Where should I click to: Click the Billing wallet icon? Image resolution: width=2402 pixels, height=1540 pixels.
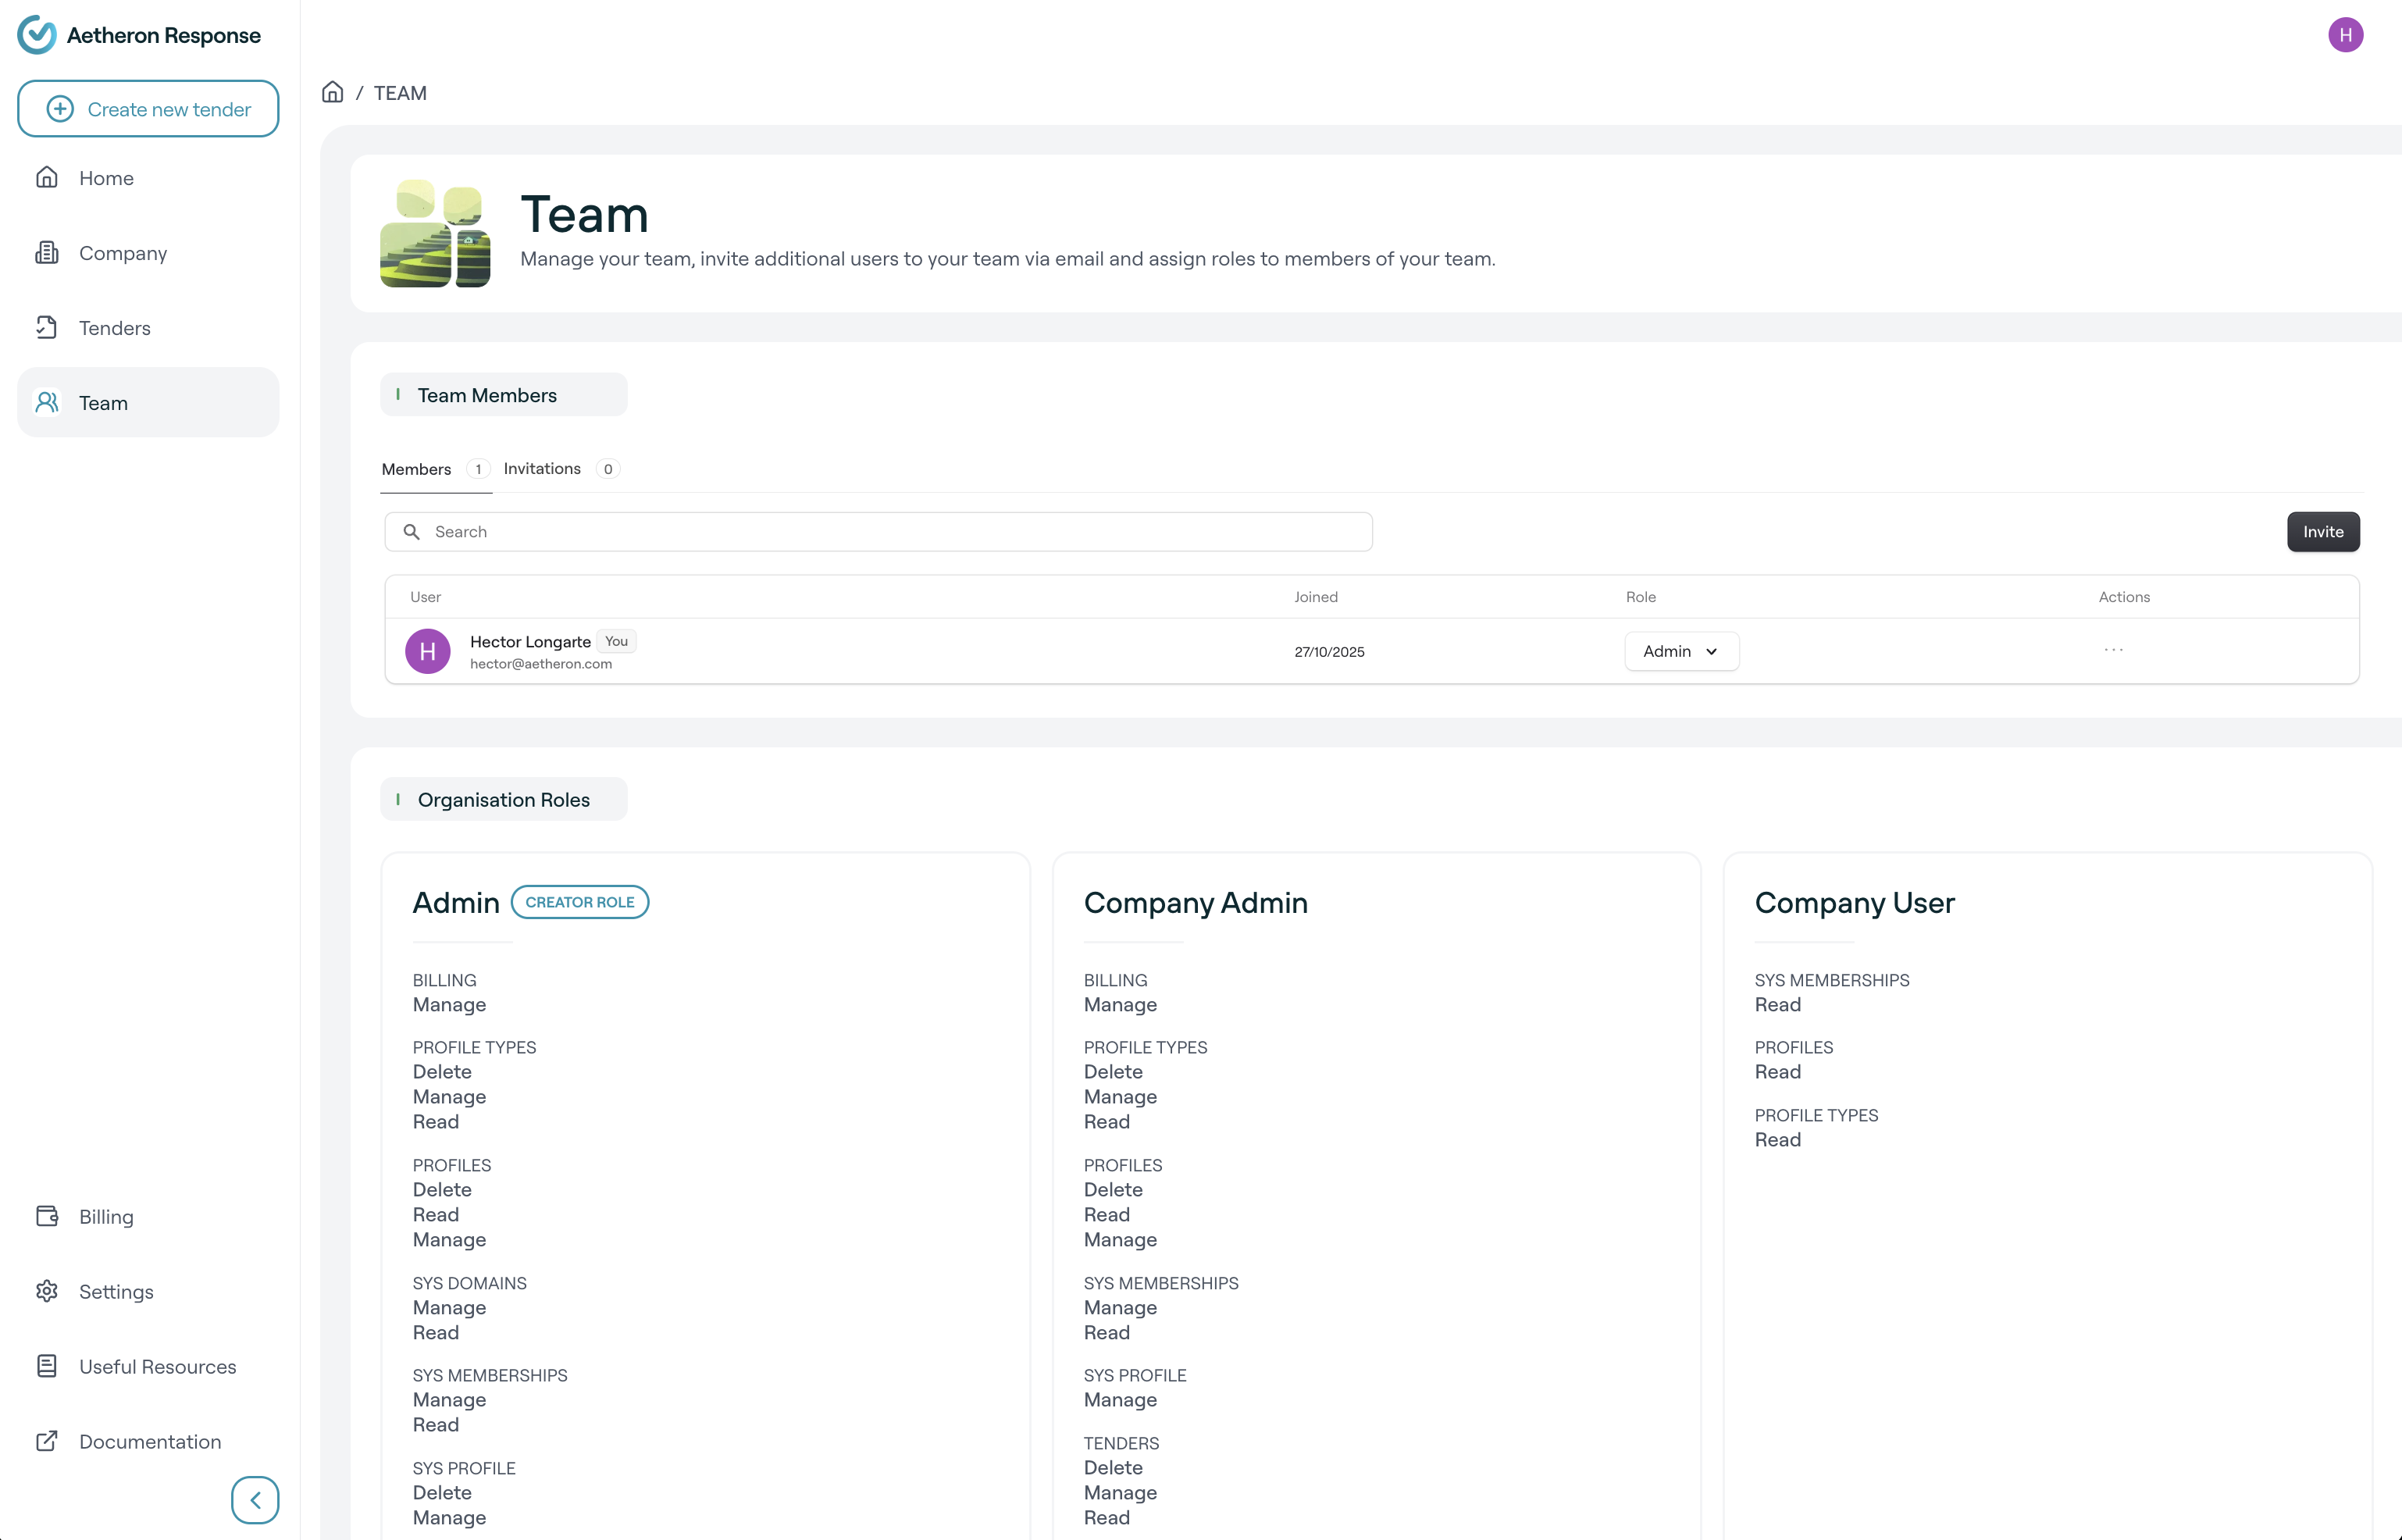47,1216
